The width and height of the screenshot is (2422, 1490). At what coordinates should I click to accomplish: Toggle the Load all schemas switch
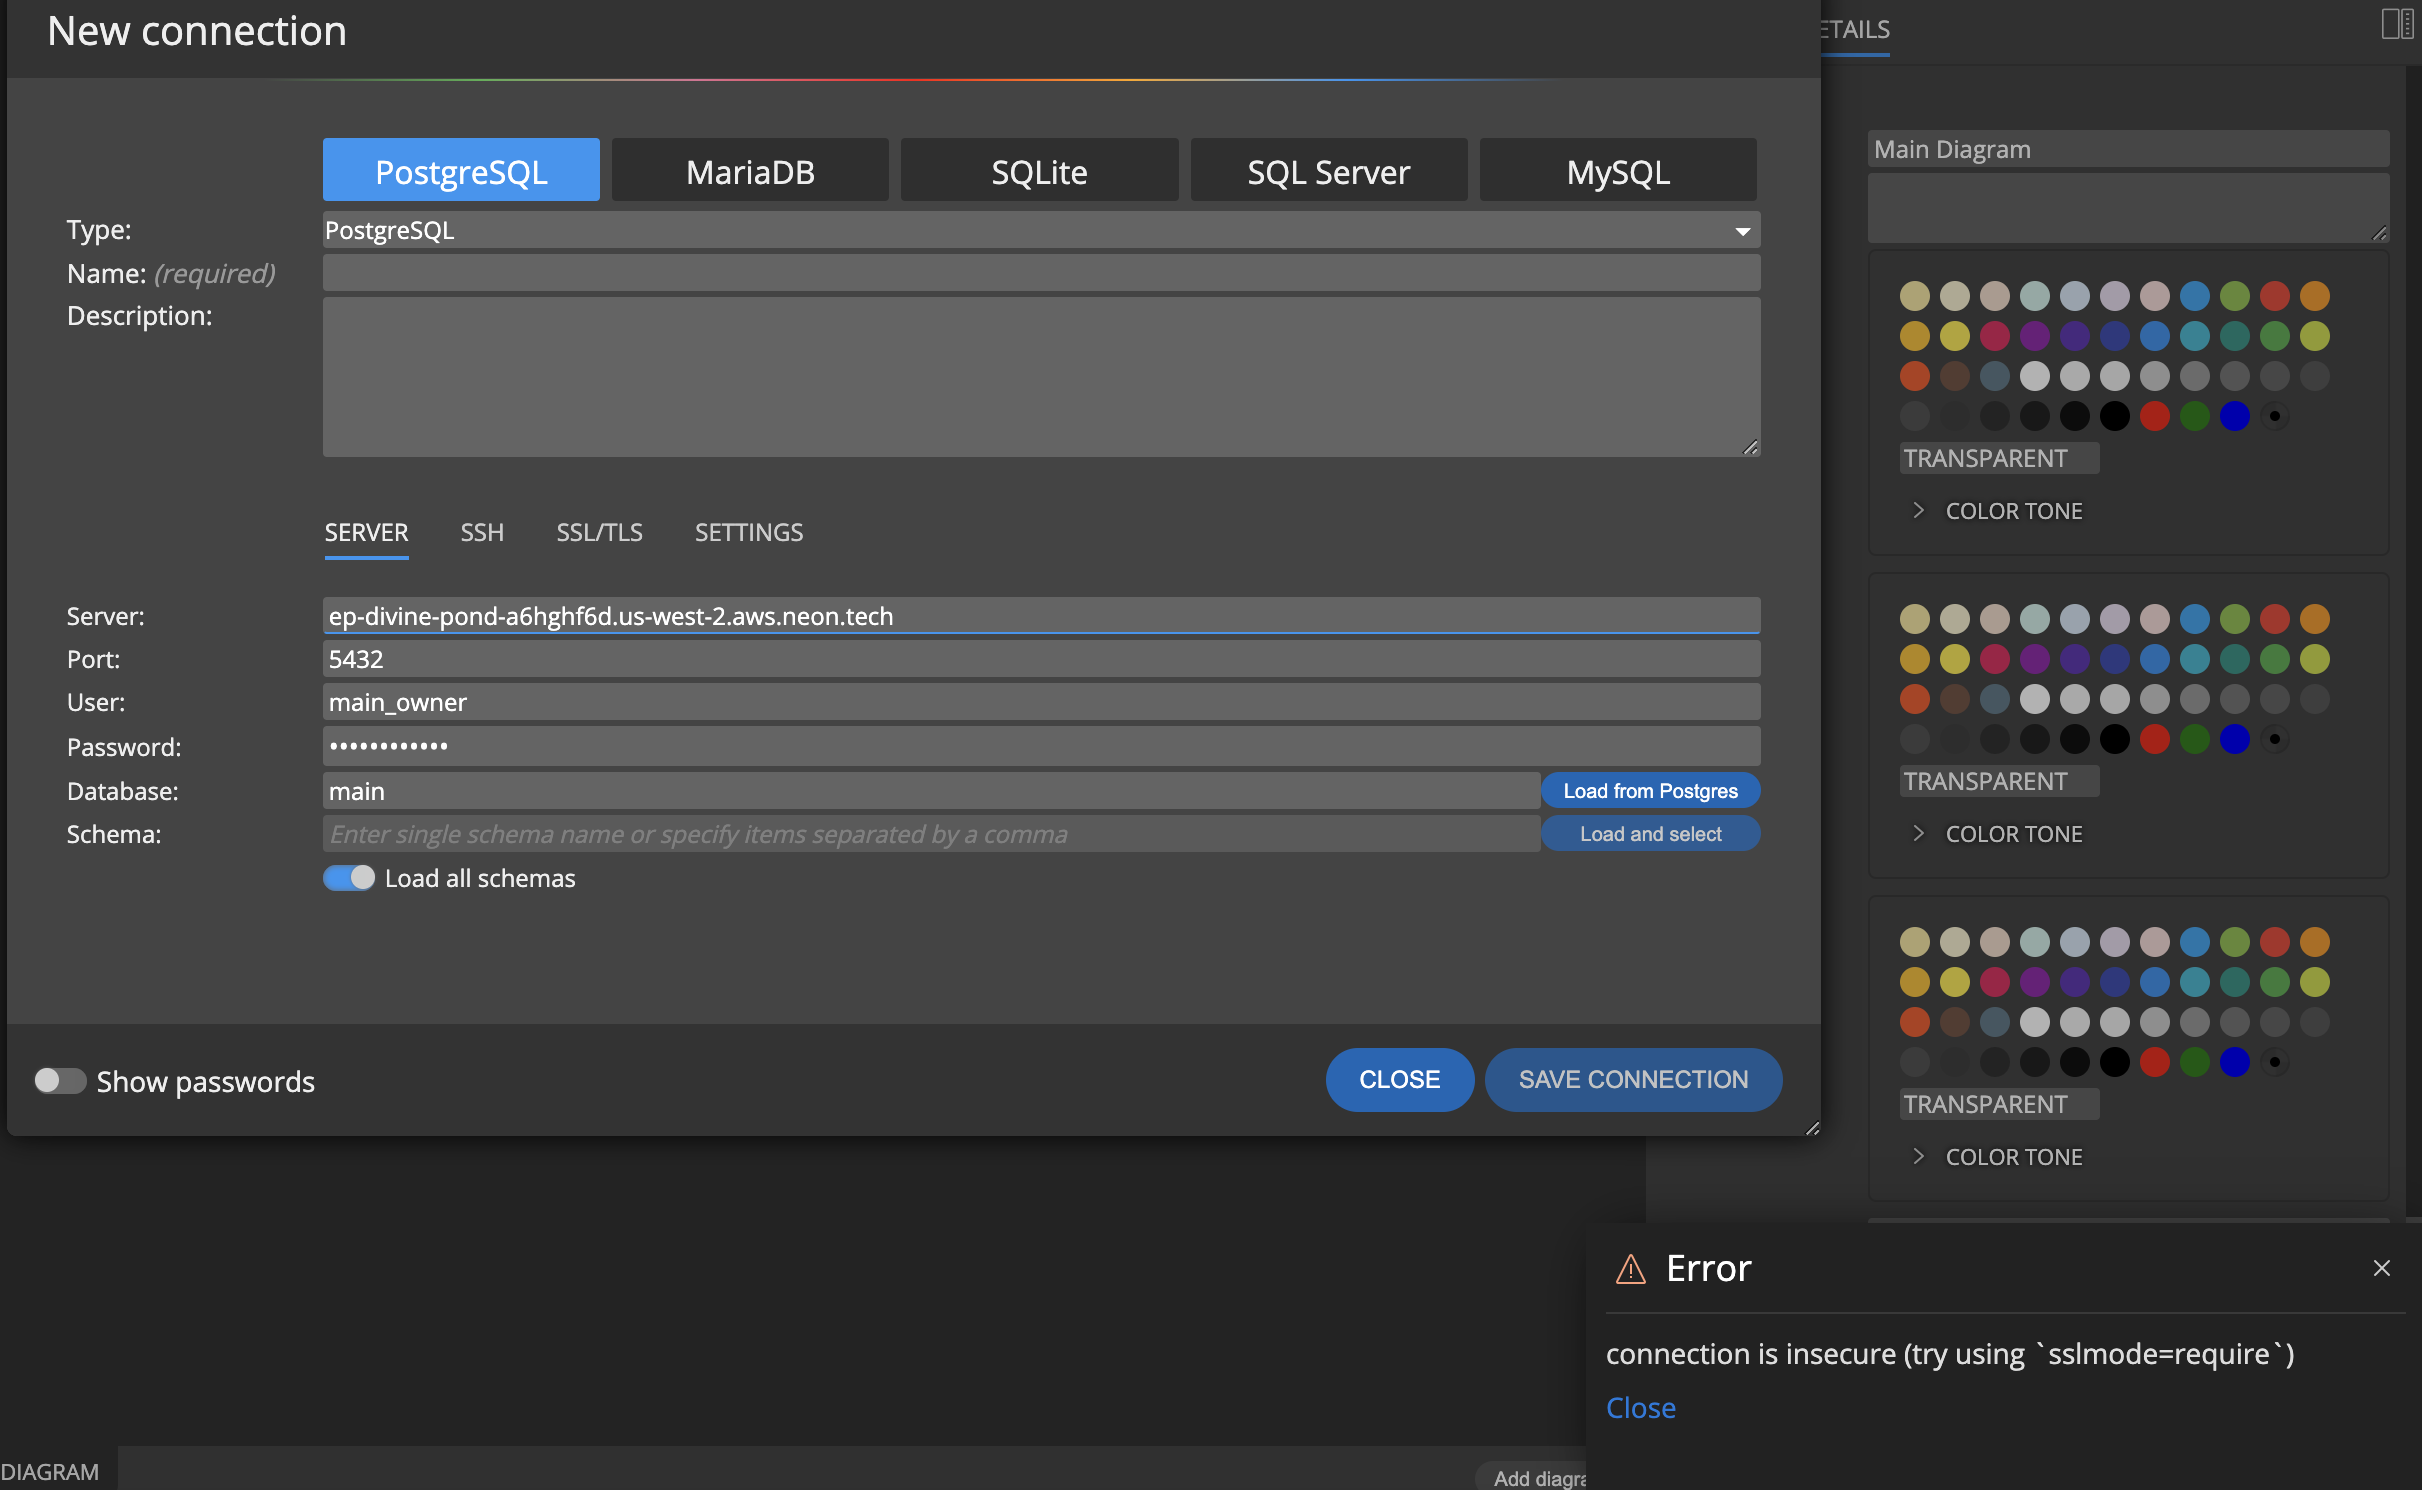click(349, 878)
